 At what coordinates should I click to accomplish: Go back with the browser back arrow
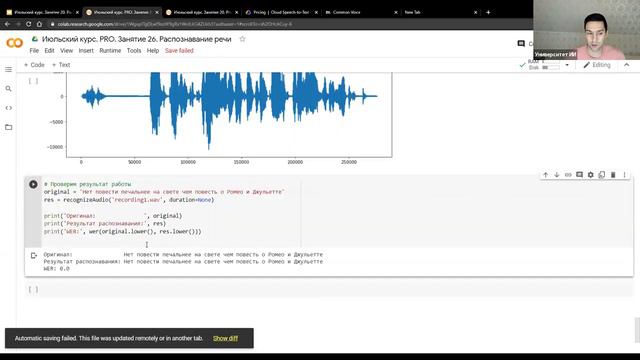(7, 24)
